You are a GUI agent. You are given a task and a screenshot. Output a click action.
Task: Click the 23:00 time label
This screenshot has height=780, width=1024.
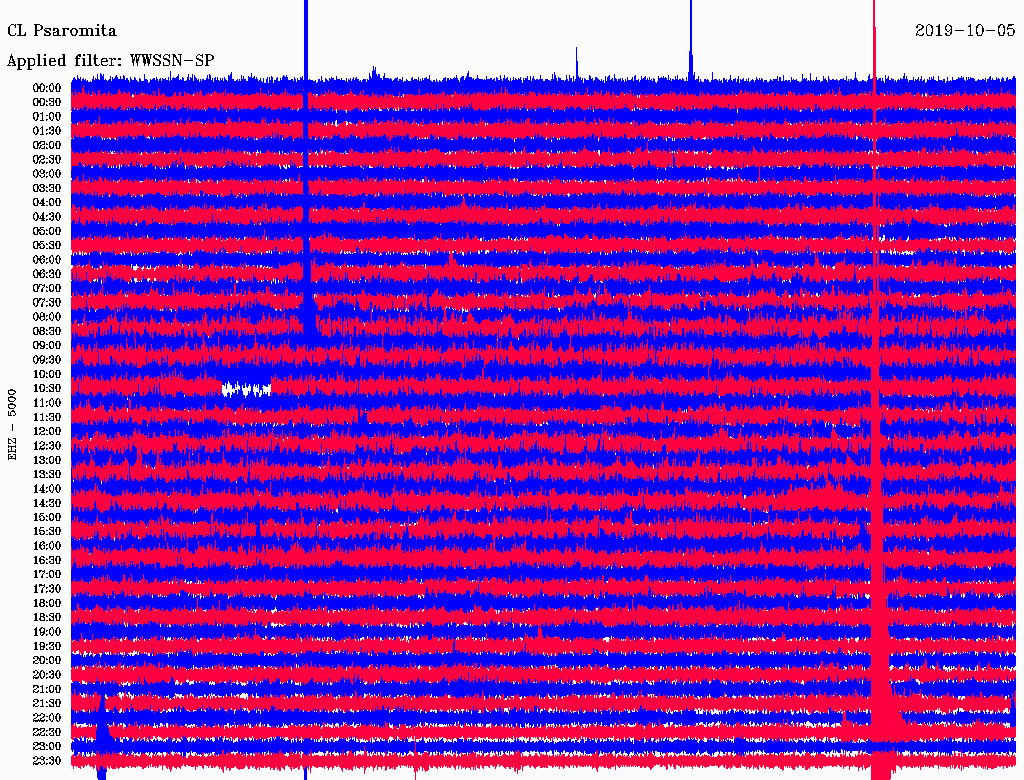coord(47,747)
